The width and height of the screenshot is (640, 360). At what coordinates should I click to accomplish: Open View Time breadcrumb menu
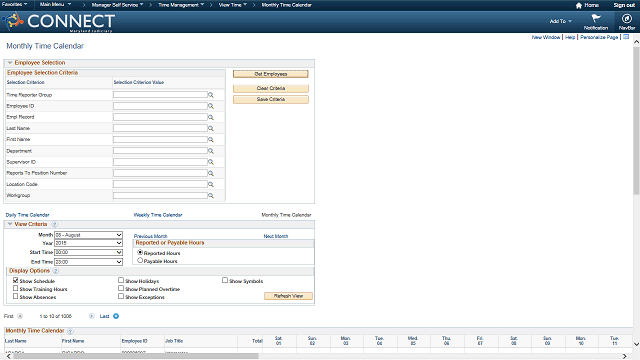233,5
